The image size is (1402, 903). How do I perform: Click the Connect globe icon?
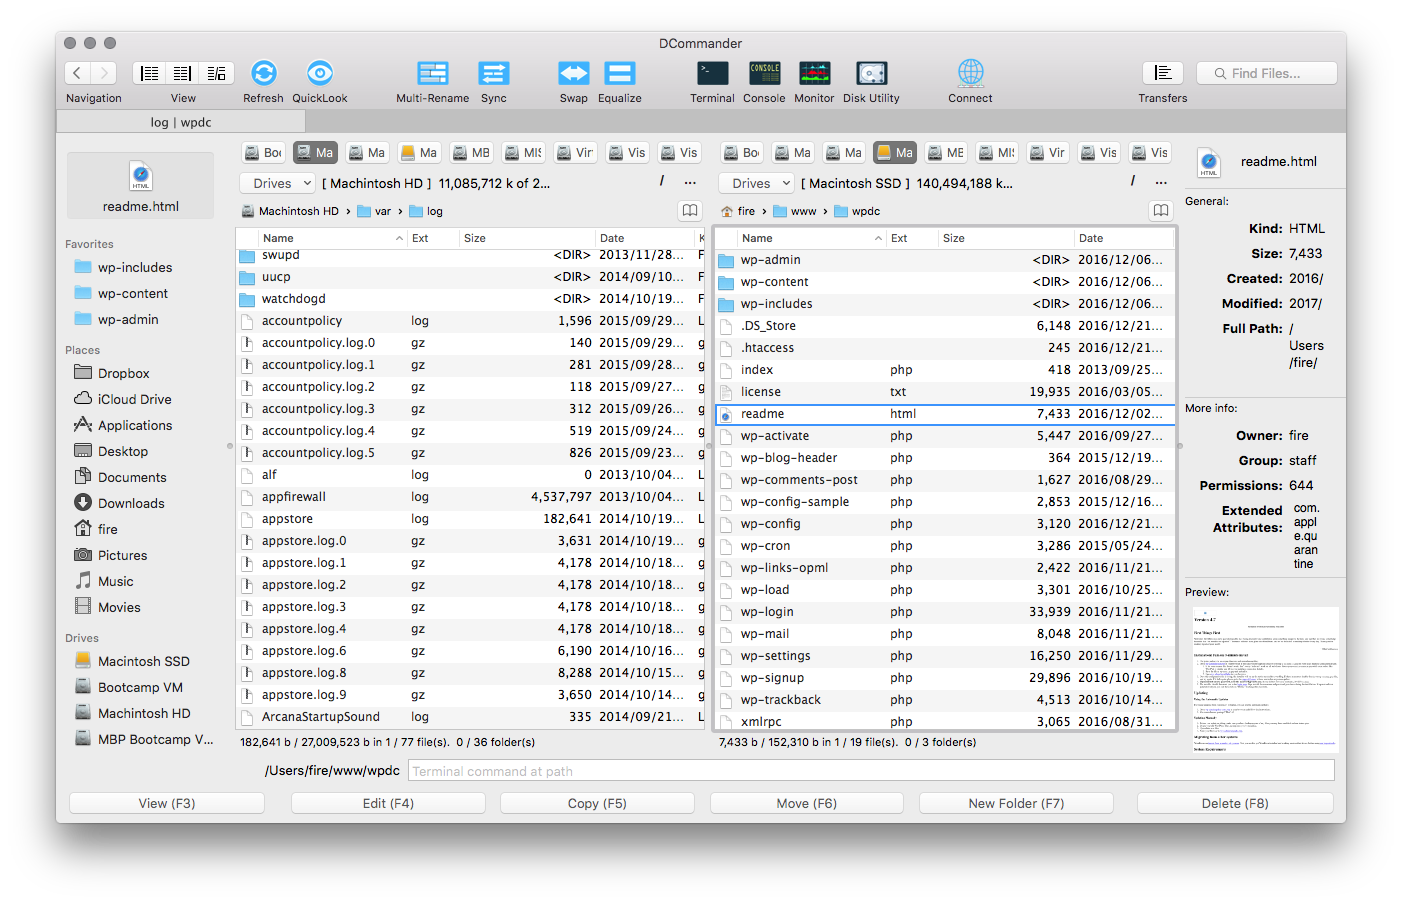[x=971, y=73]
